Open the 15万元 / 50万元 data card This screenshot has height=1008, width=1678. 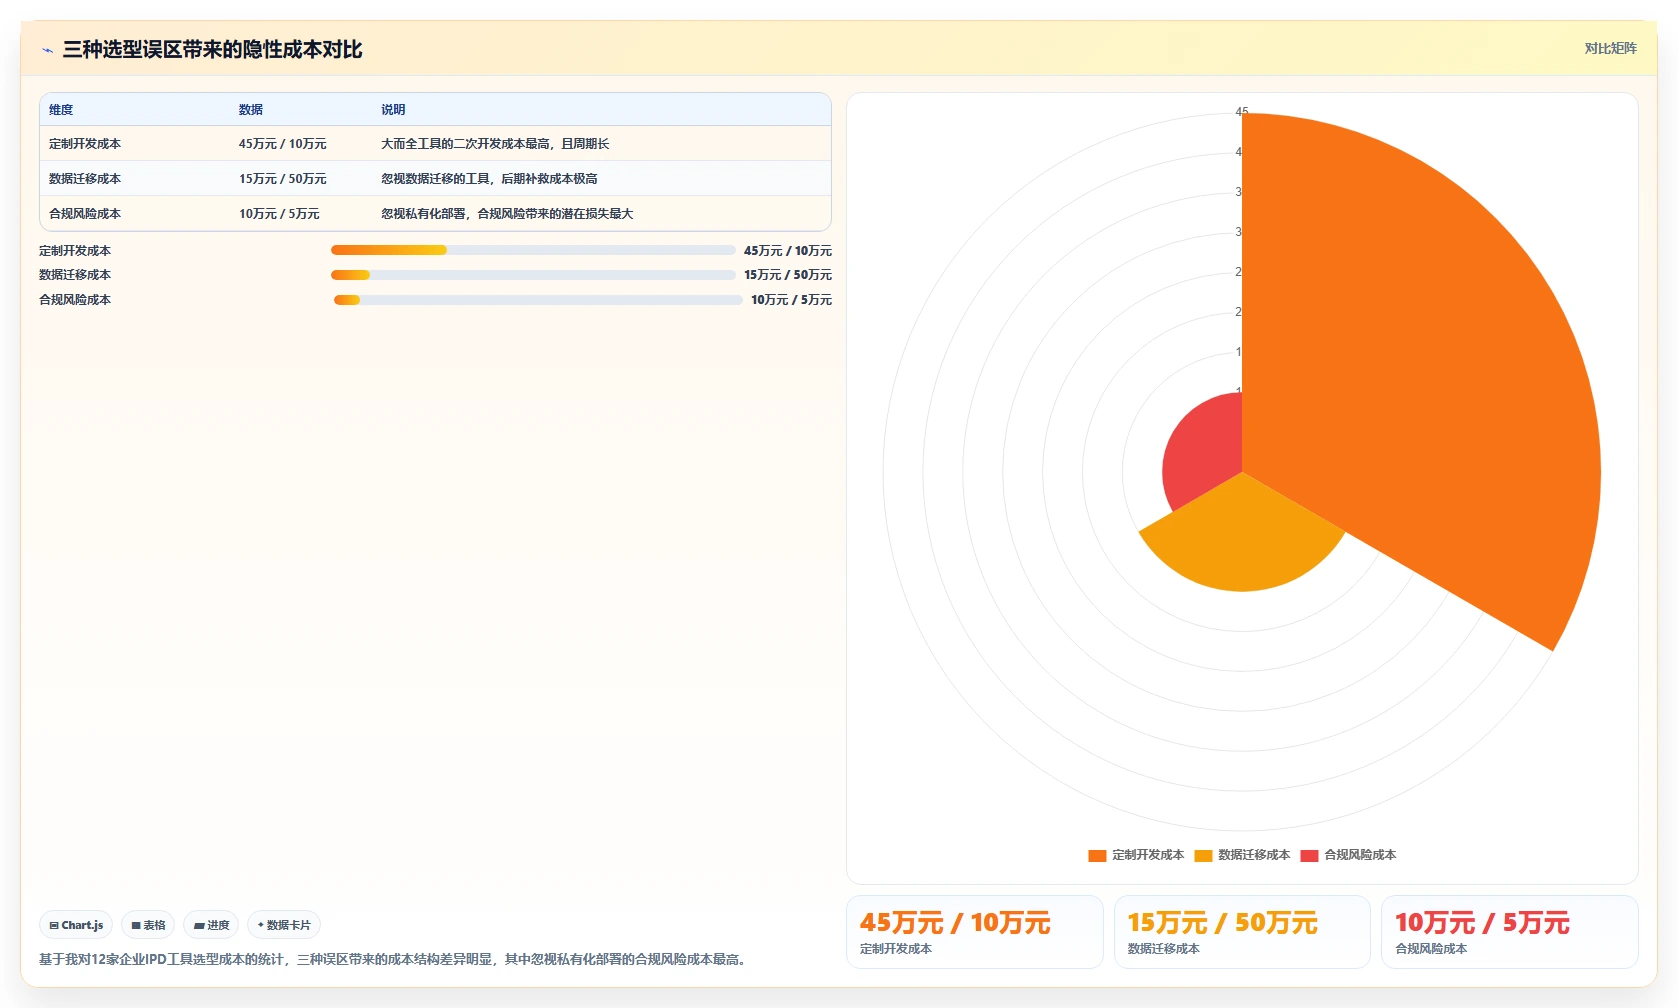(x=1242, y=932)
